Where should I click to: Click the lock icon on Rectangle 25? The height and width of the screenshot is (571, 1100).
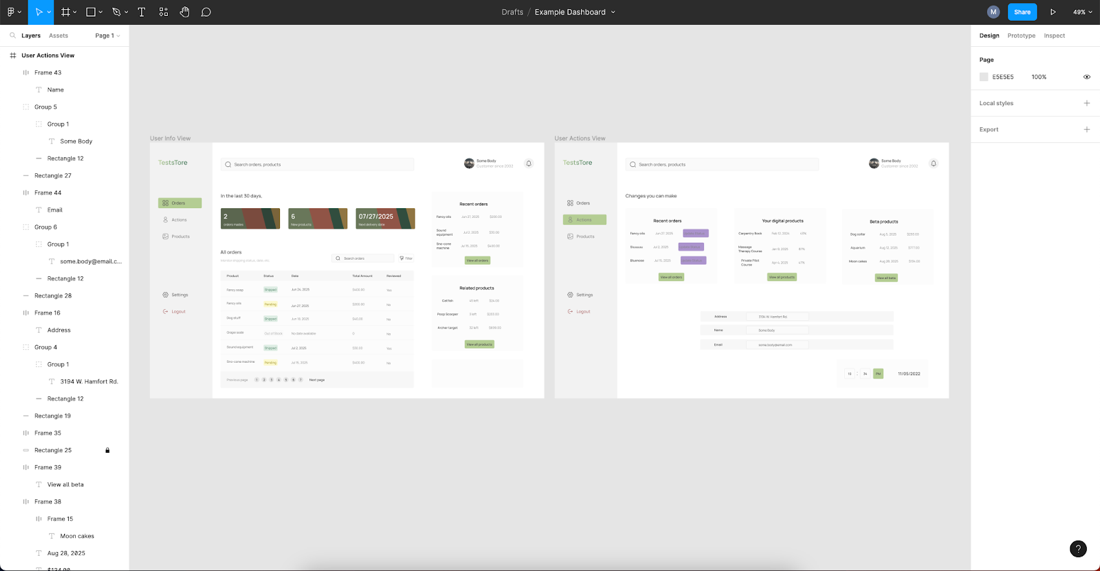pos(107,450)
